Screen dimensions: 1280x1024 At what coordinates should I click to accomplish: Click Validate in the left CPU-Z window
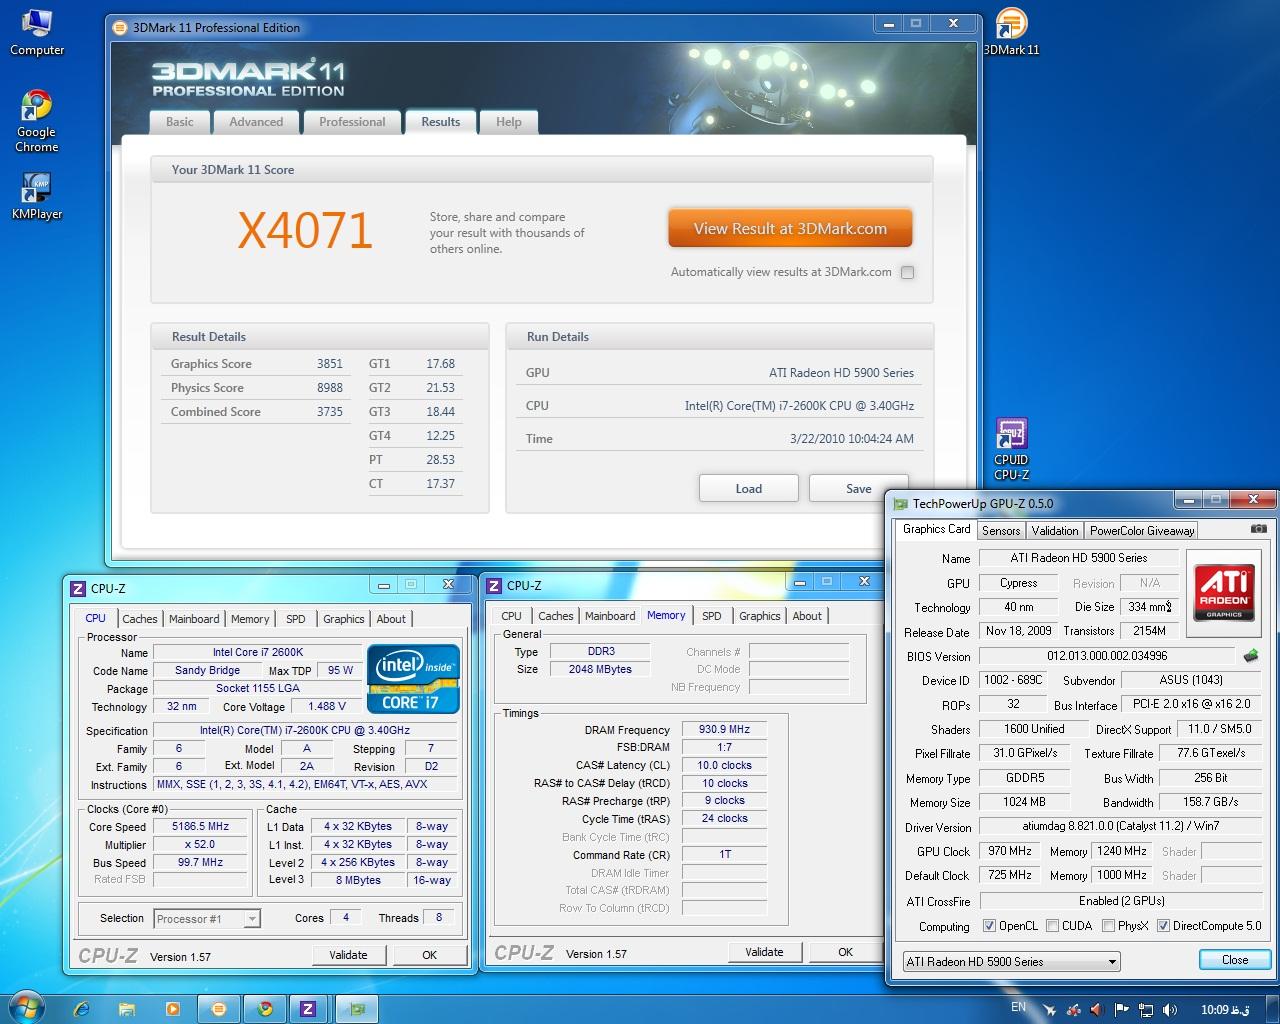(348, 955)
